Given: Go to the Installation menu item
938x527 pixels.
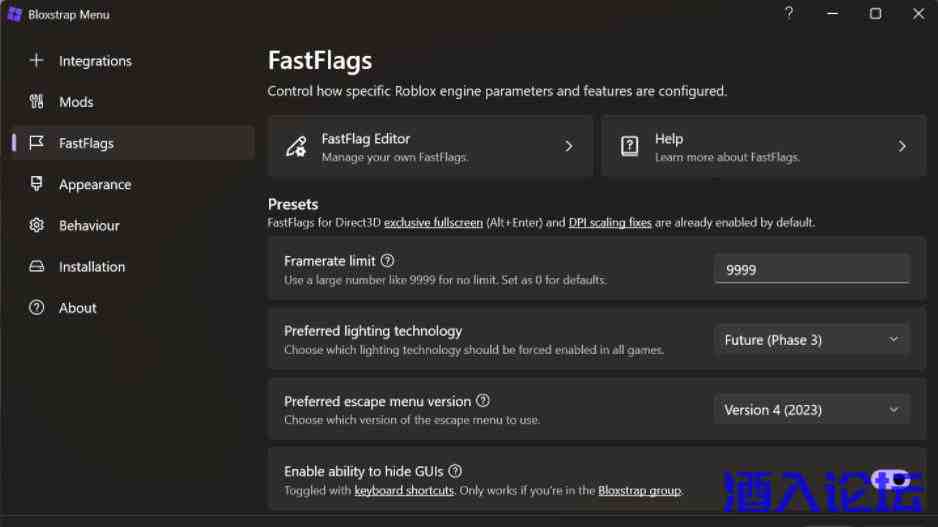Looking at the screenshot, I should 92,267.
